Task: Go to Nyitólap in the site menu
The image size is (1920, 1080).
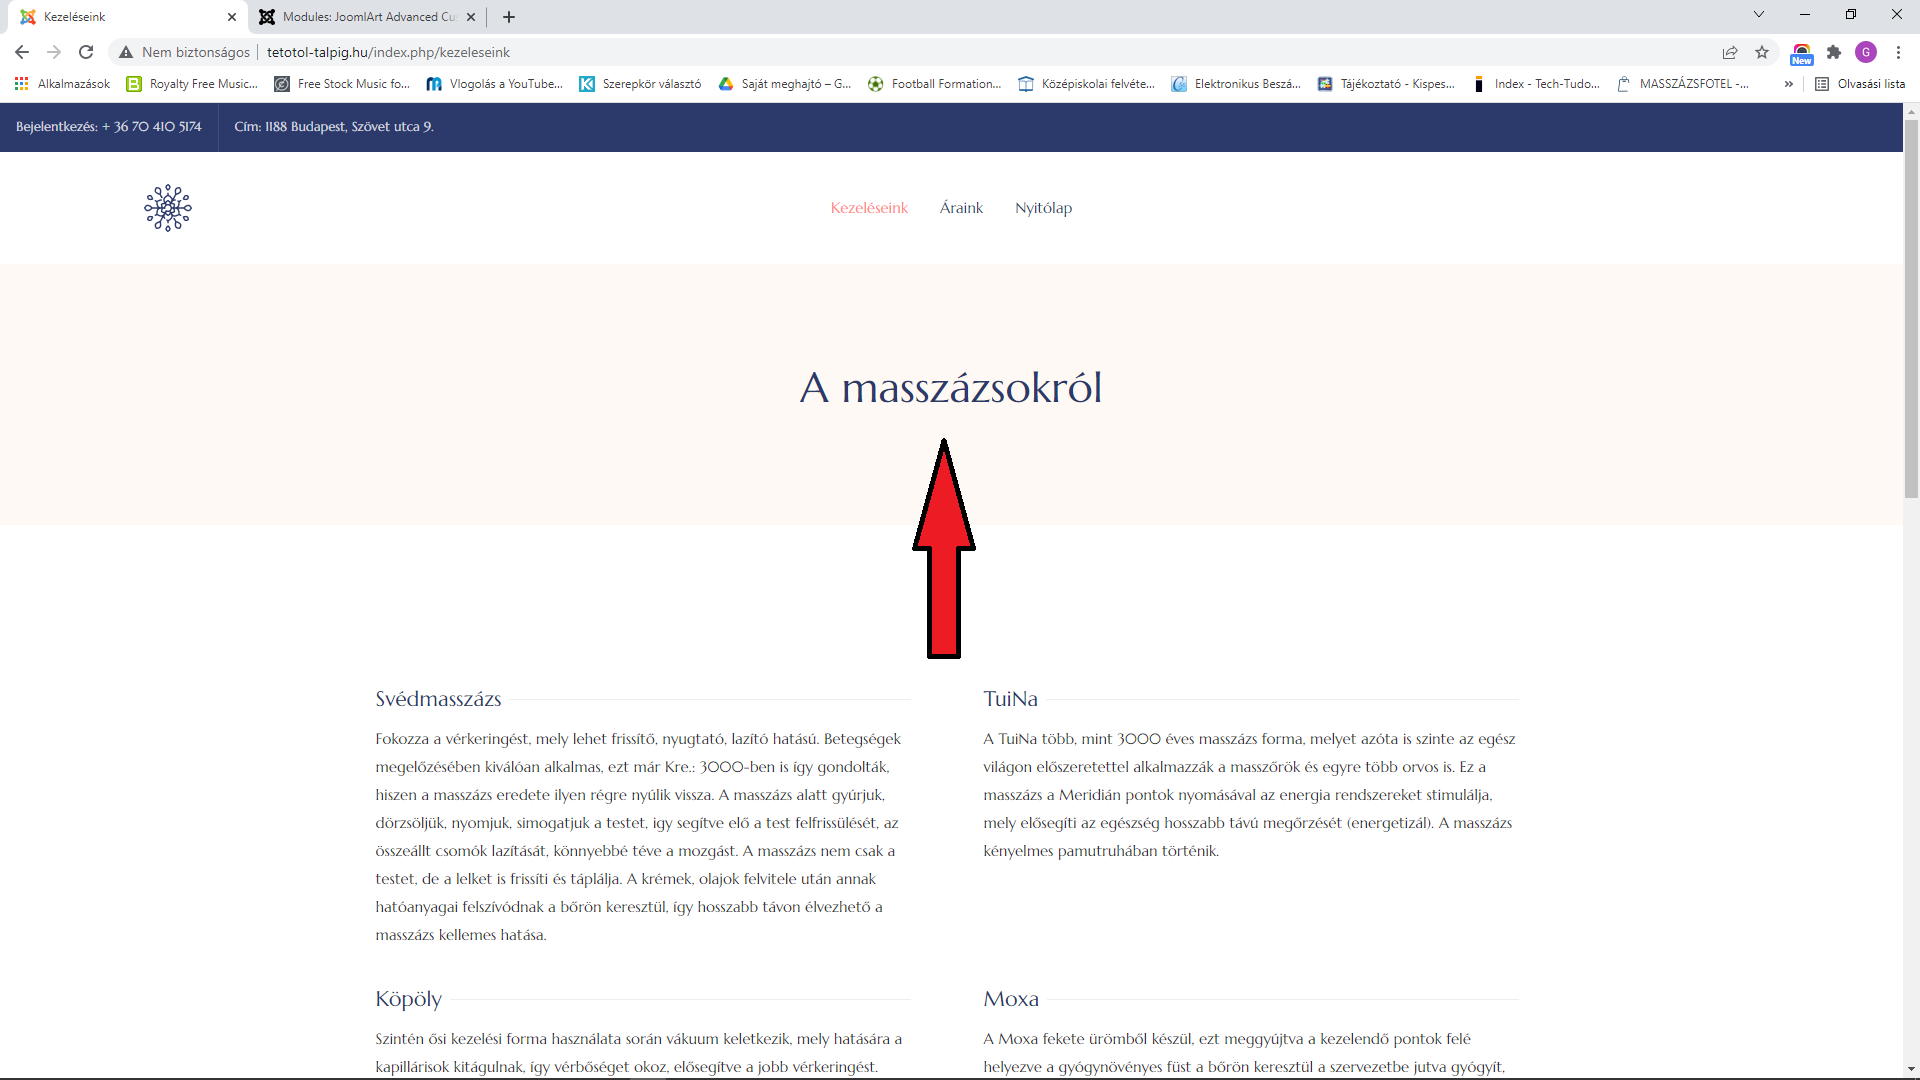Action: 1043,208
